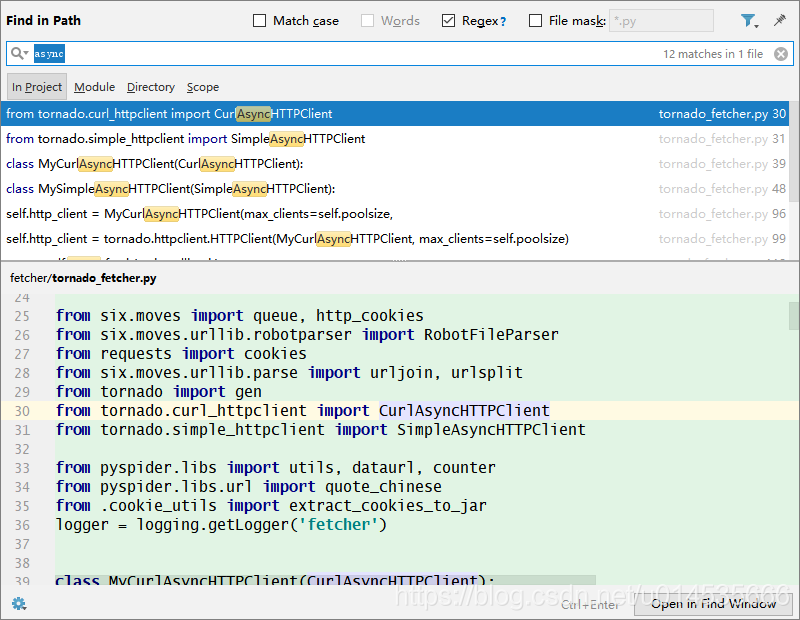Image resolution: width=800 pixels, height=620 pixels.
Task: Switch to the Module tab
Action: click(x=94, y=87)
